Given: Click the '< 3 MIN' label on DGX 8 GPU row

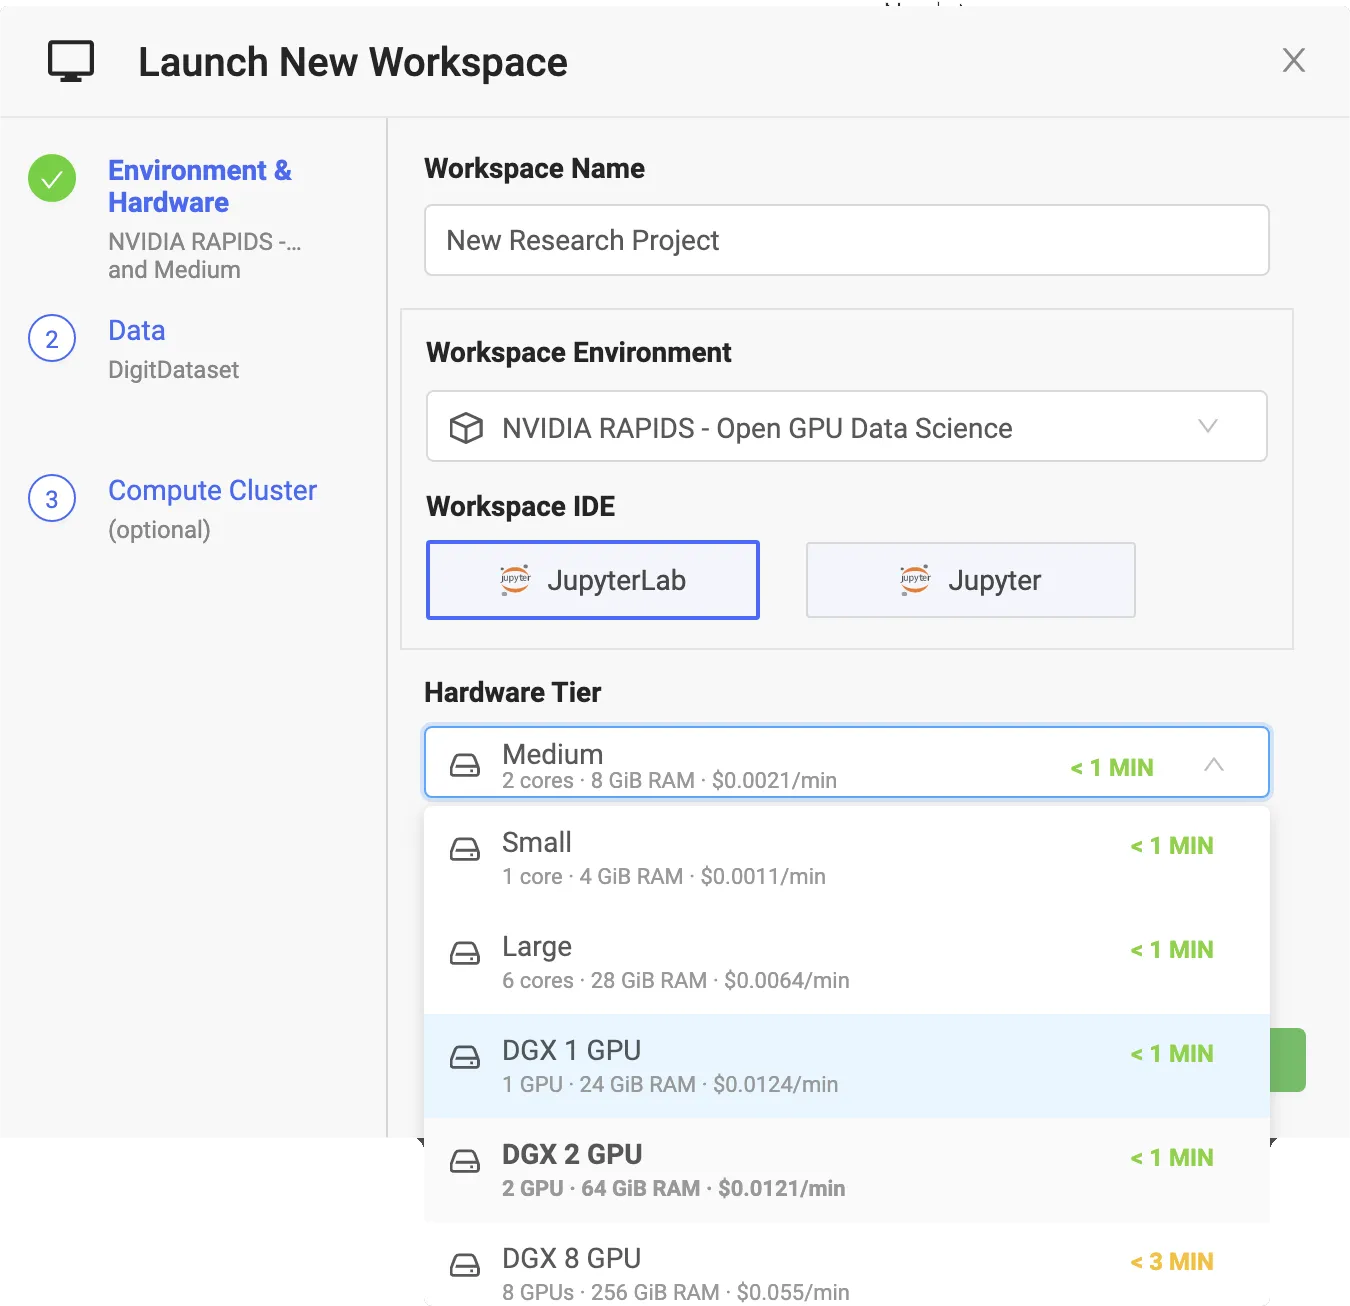Looking at the screenshot, I should tap(1172, 1261).
